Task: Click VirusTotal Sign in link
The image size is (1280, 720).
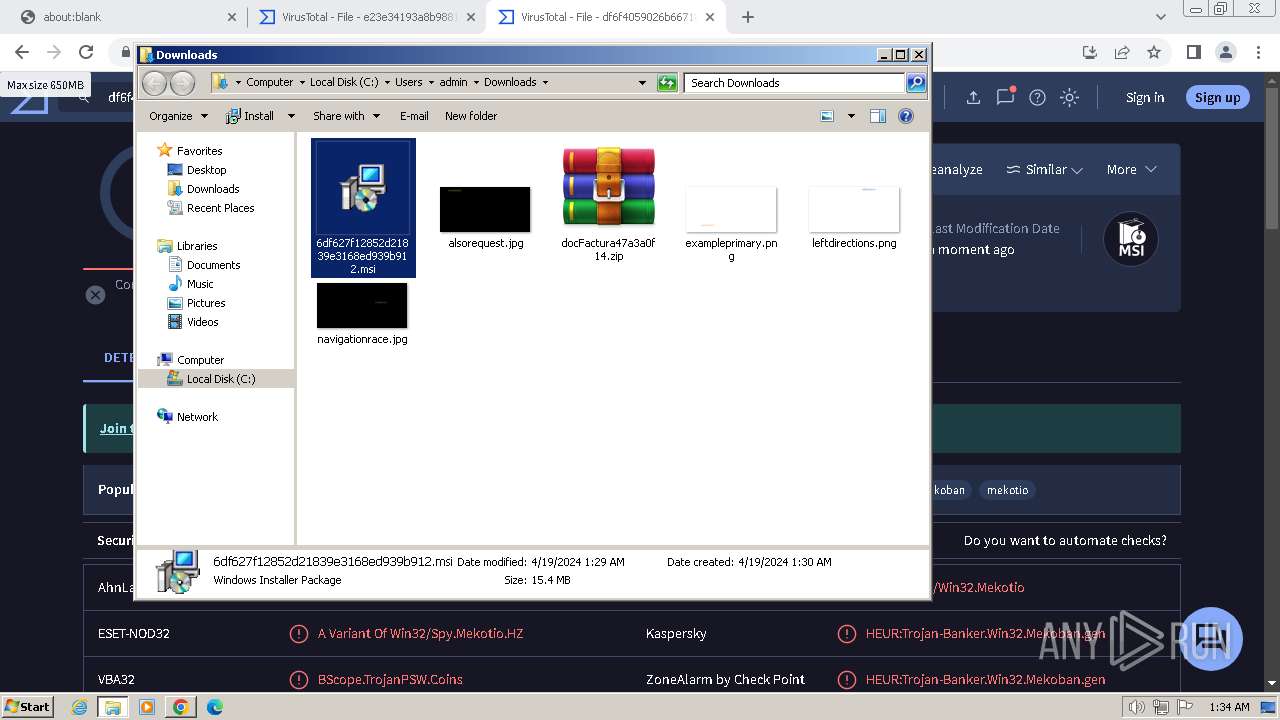Action: point(1145,97)
